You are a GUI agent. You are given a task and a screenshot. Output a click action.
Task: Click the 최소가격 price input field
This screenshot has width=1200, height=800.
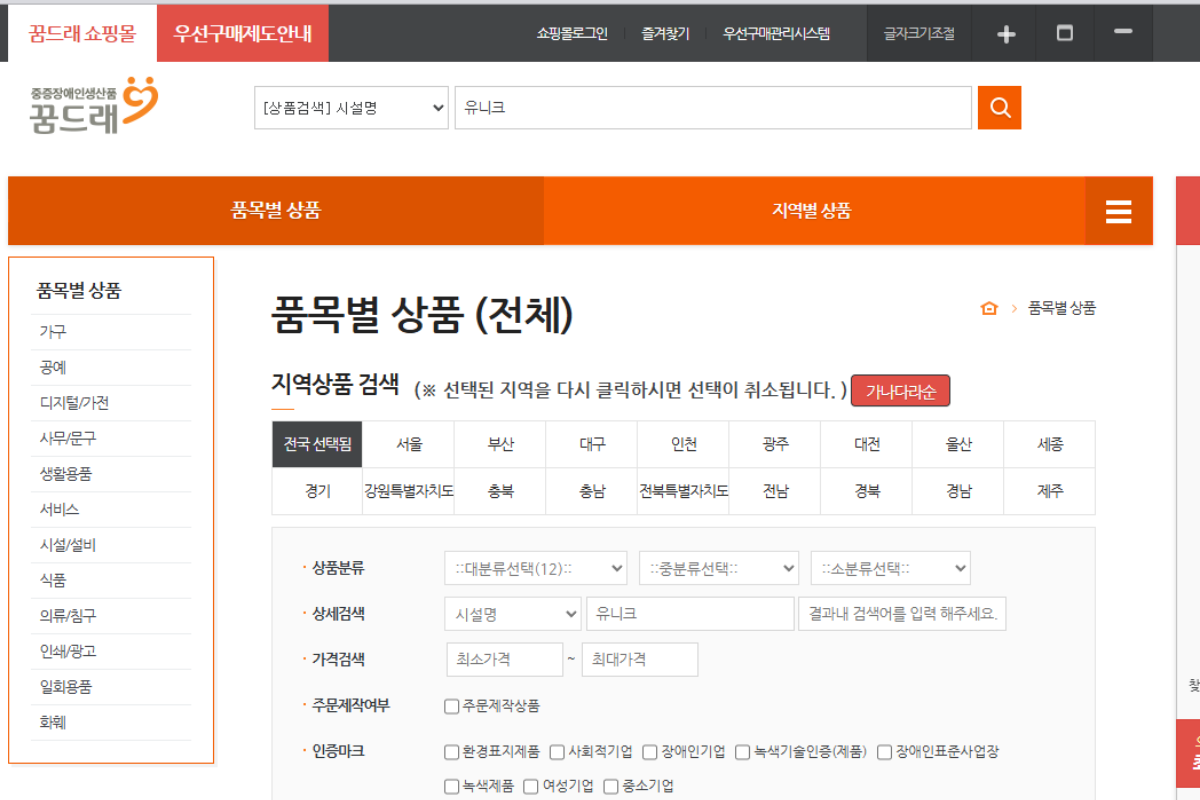click(505, 660)
